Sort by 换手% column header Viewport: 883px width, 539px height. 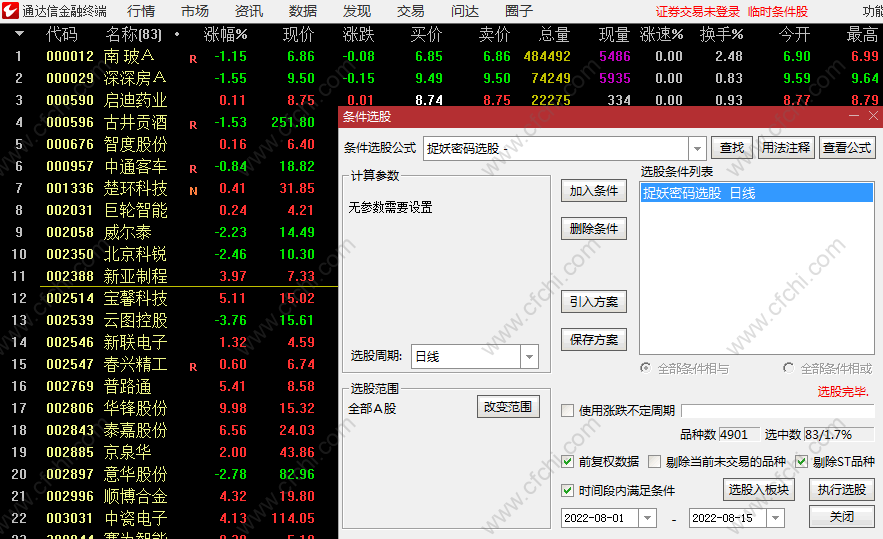[x=721, y=35]
